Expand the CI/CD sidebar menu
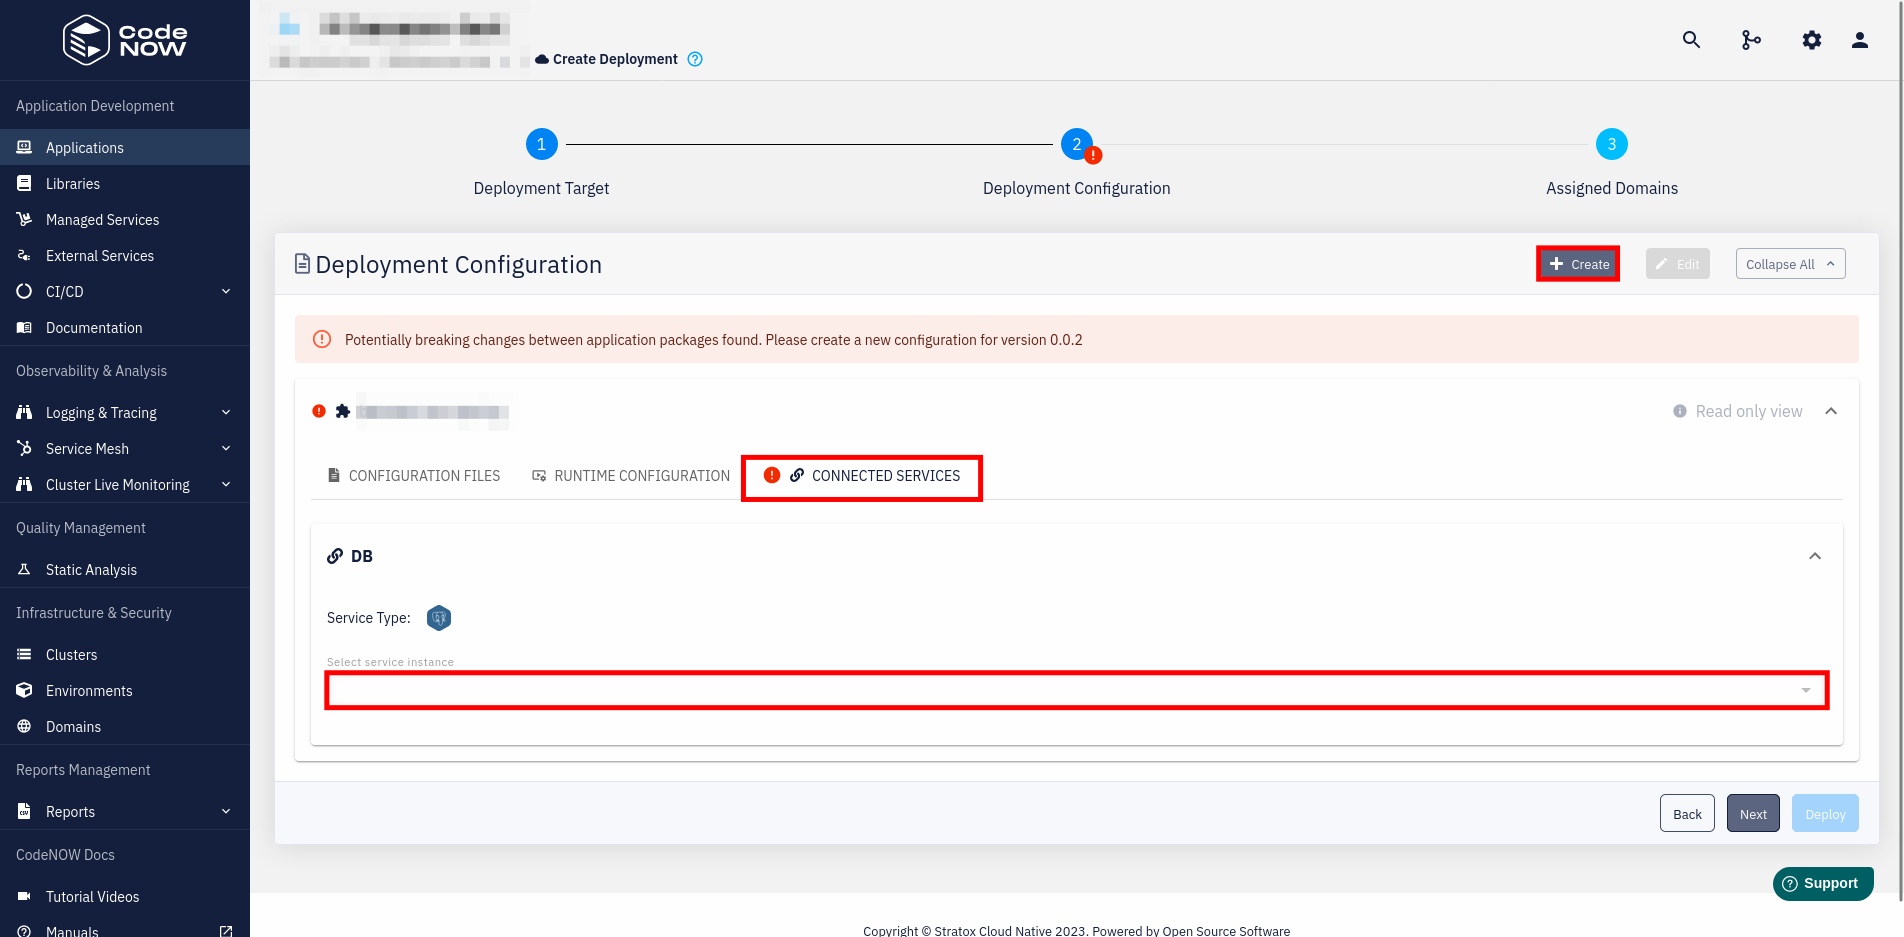 [x=125, y=291]
